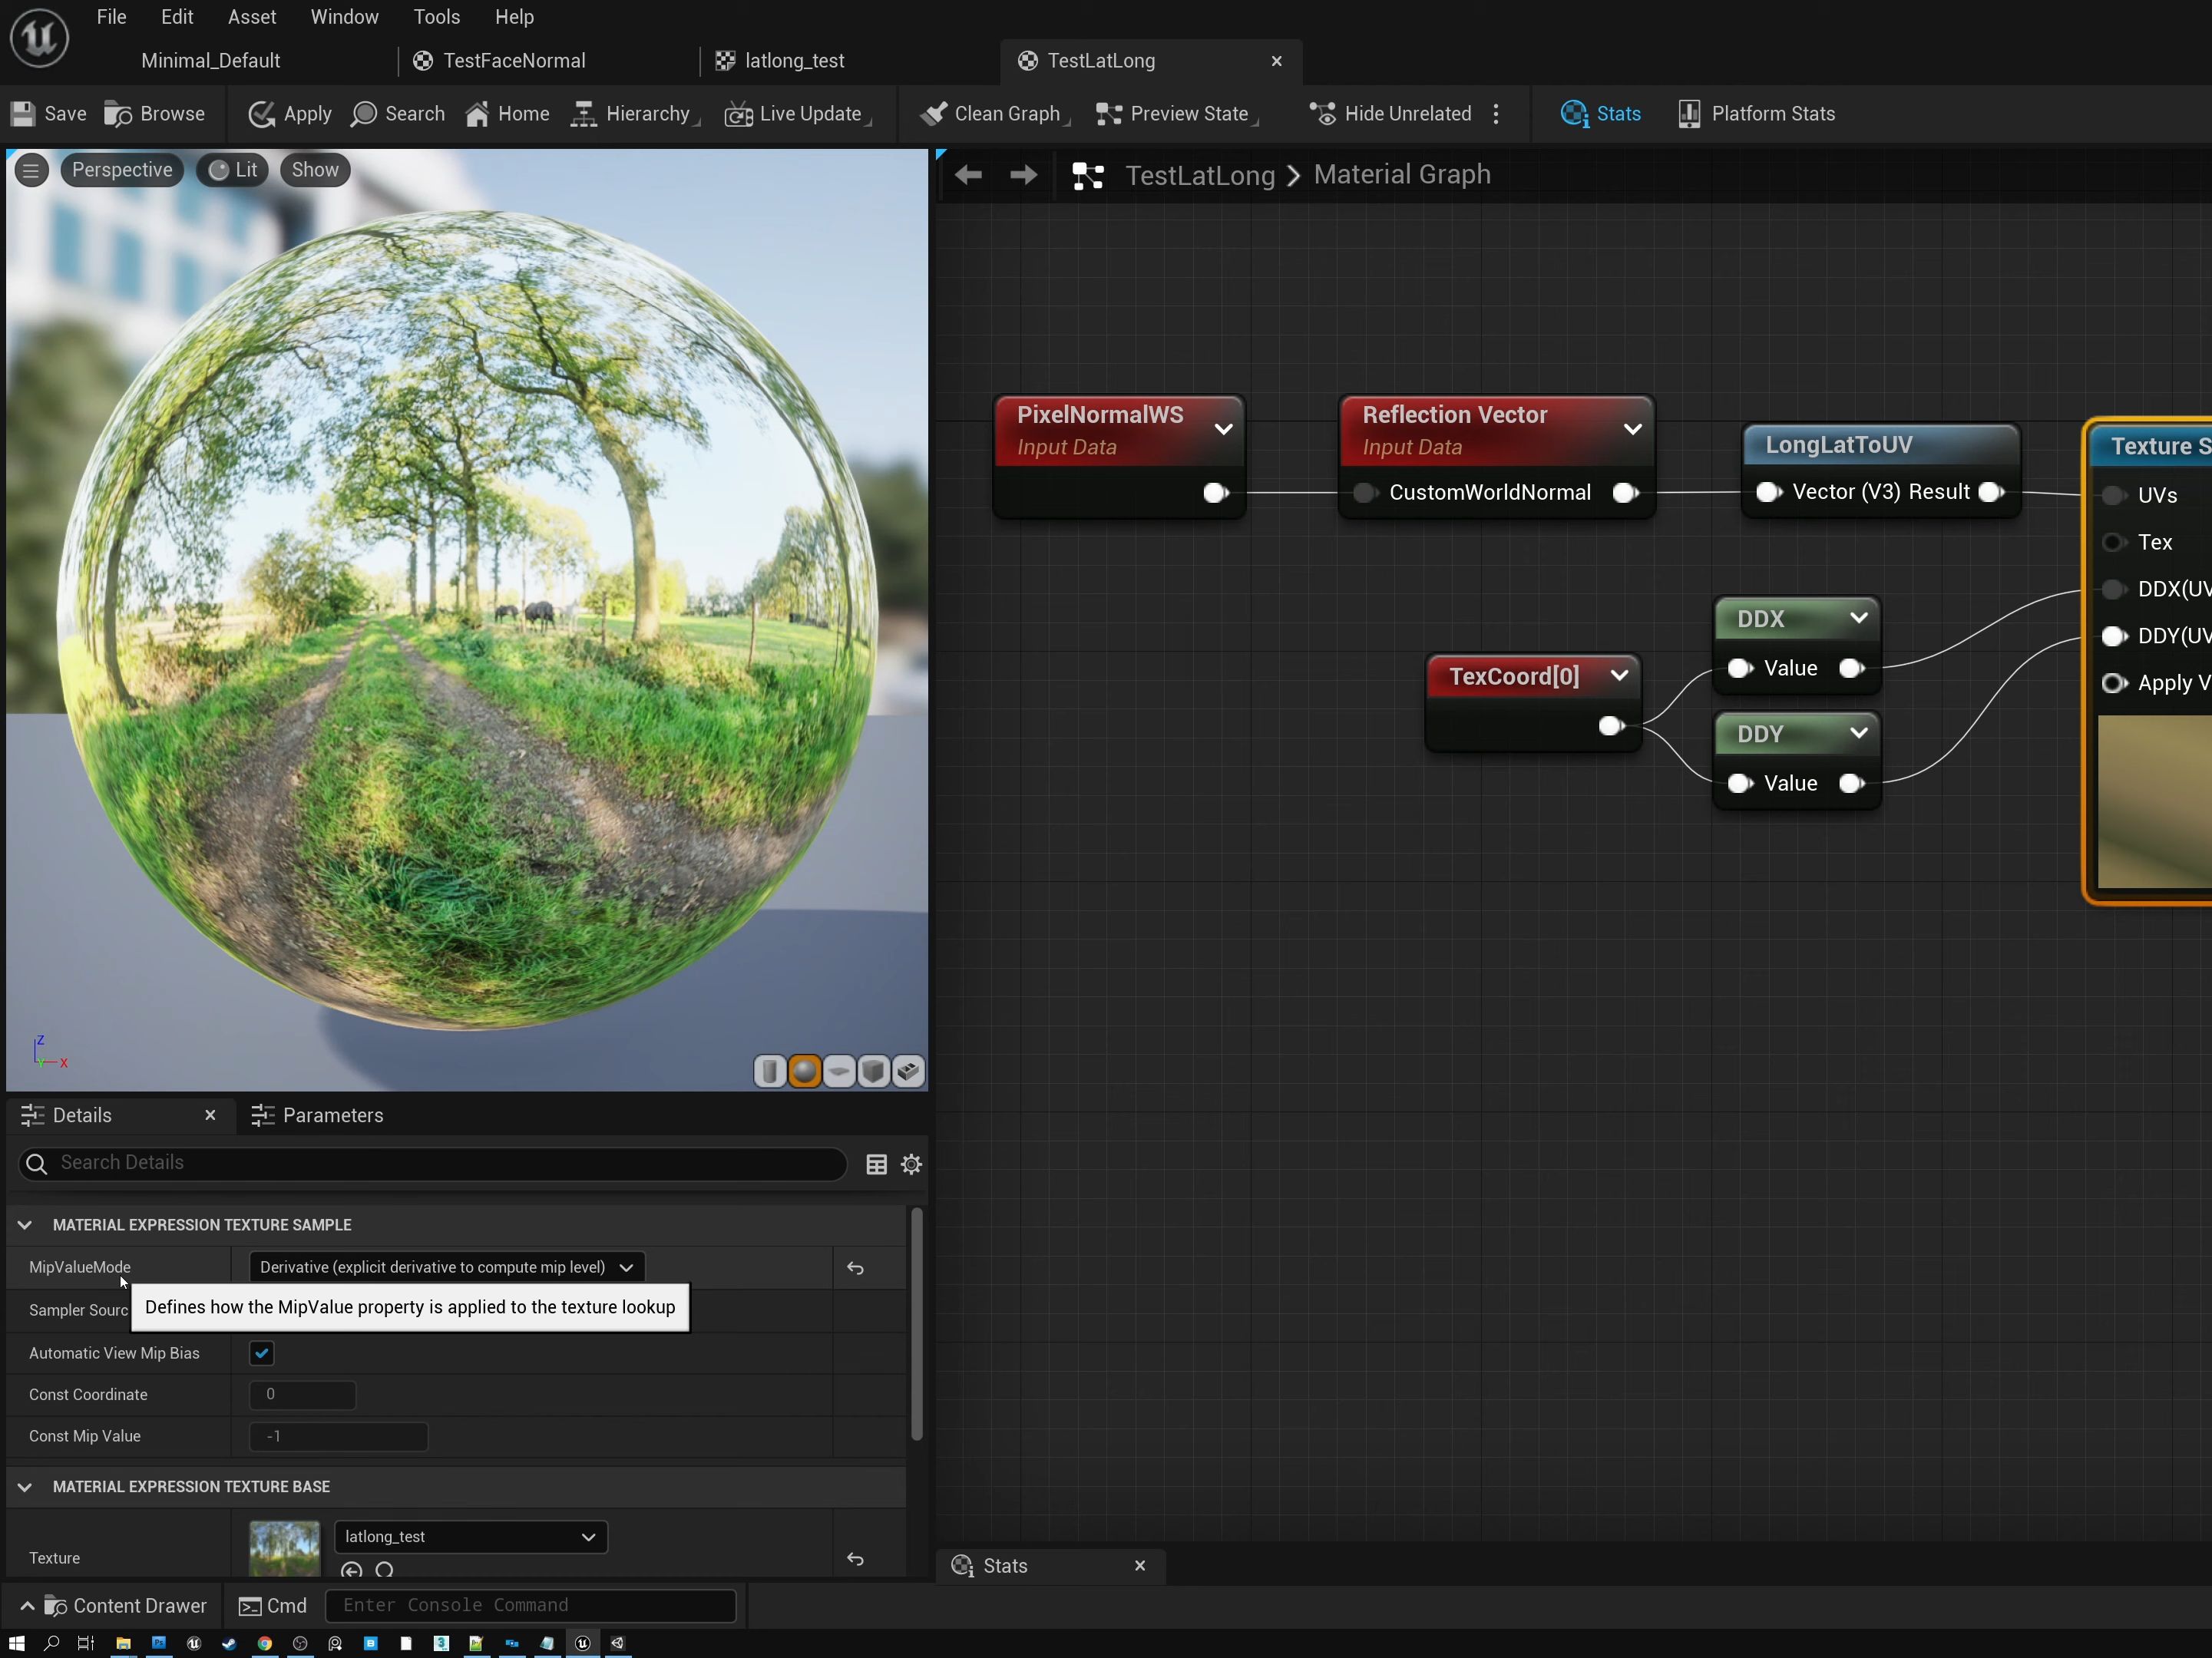Open the latlong_test texture asset dropdown

point(470,1537)
